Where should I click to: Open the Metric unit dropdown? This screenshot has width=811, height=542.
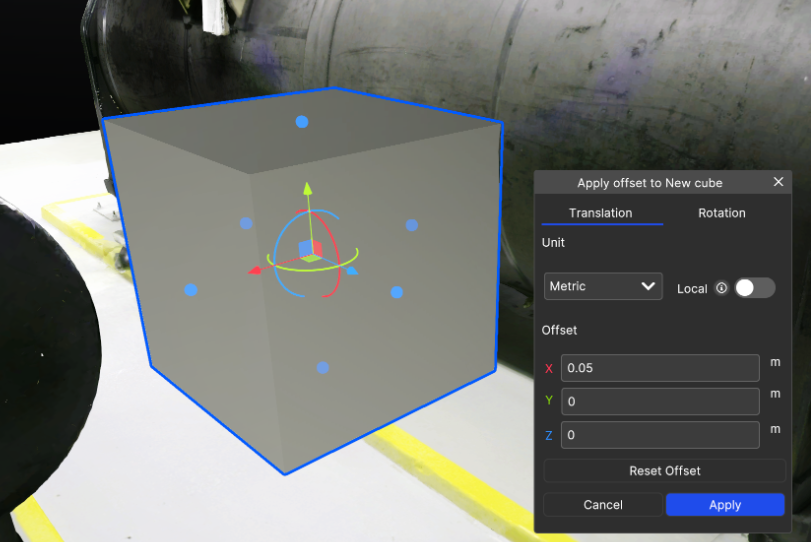click(603, 286)
